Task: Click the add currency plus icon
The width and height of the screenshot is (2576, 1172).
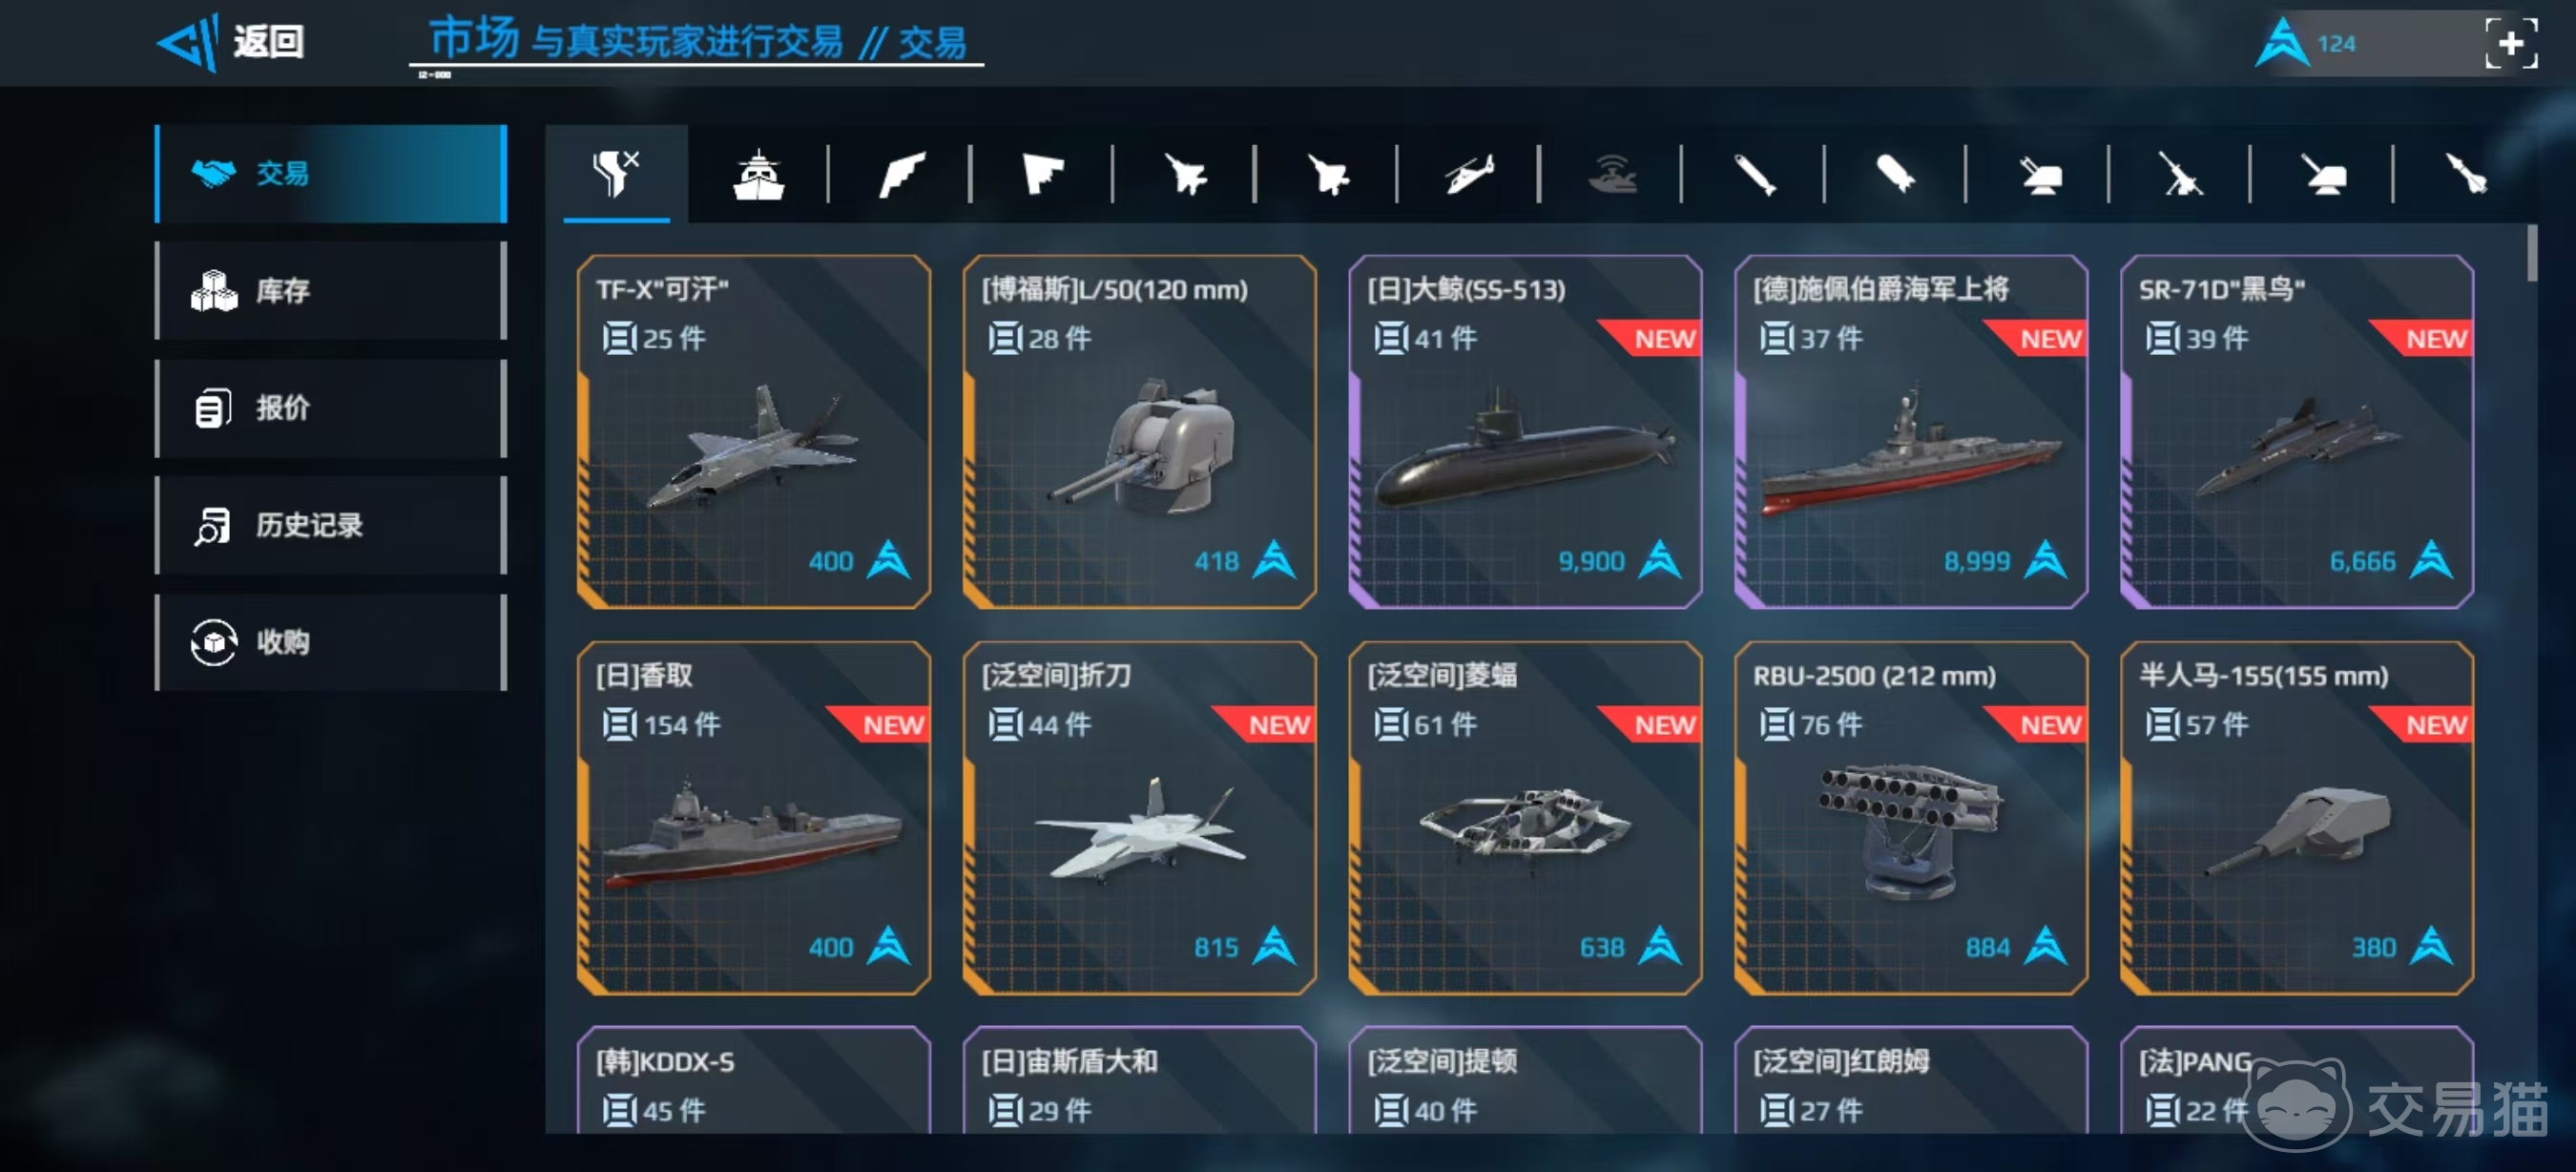Action: [x=2511, y=43]
